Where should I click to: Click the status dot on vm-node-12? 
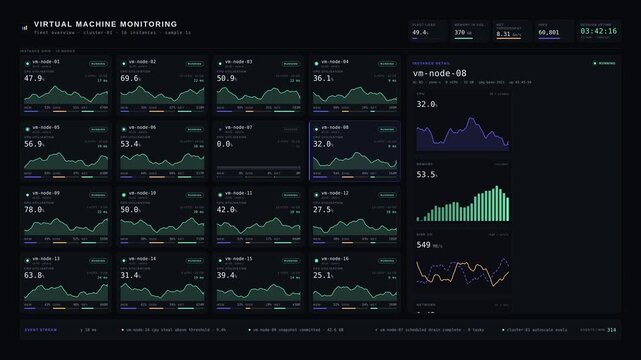tap(316, 195)
